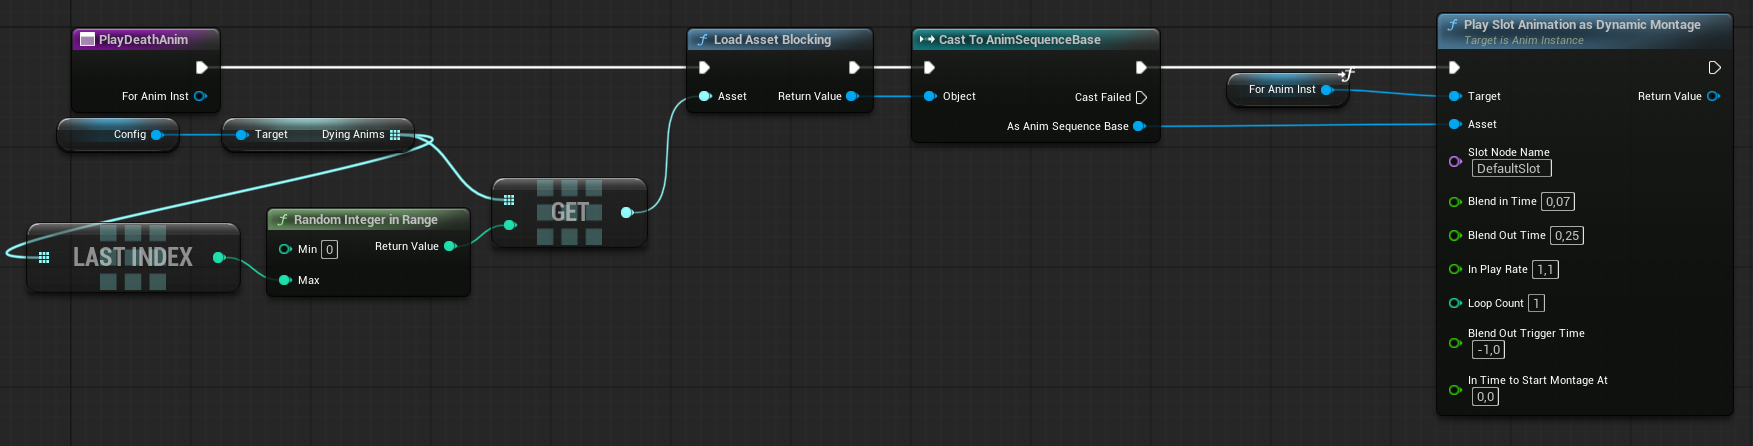Click the Slot Node Name pin

point(1455,161)
